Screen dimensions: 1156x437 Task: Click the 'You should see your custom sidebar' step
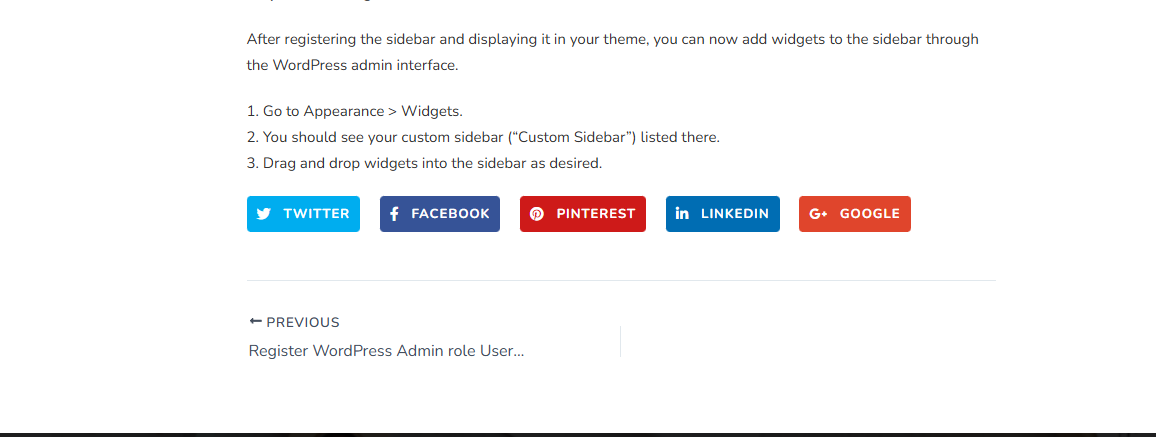[x=484, y=137]
